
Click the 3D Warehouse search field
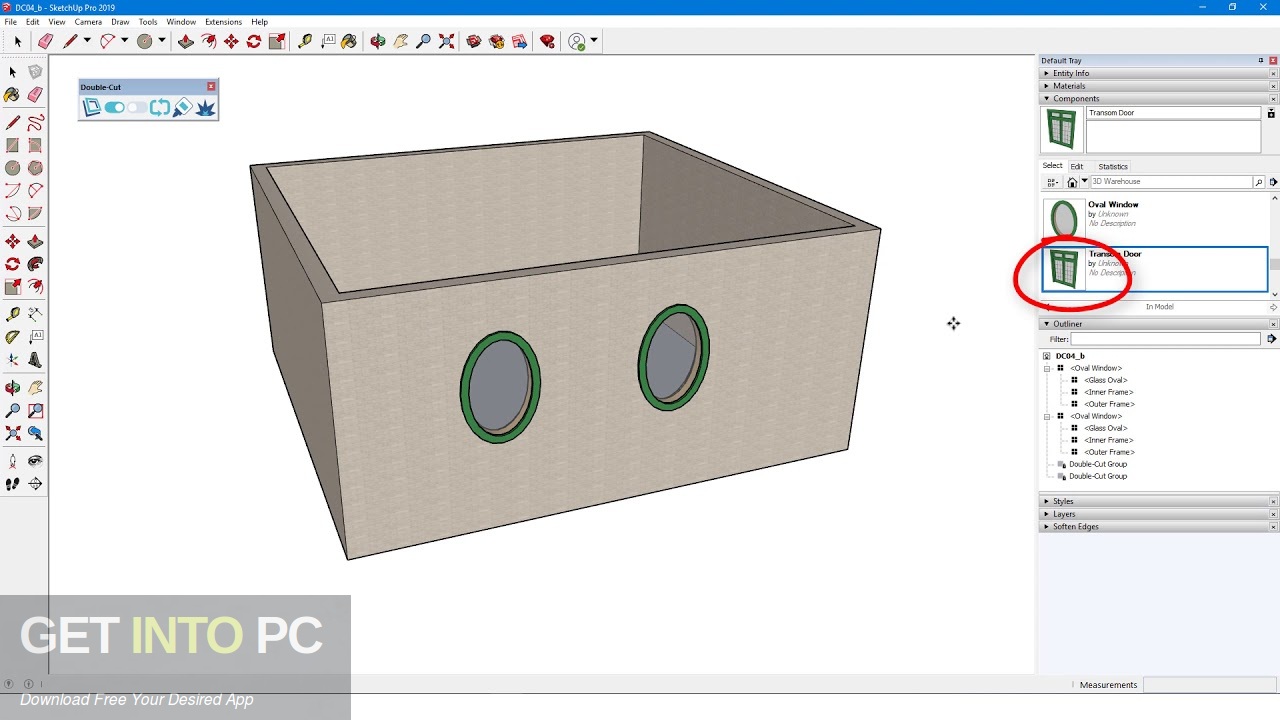(x=1171, y=182)
